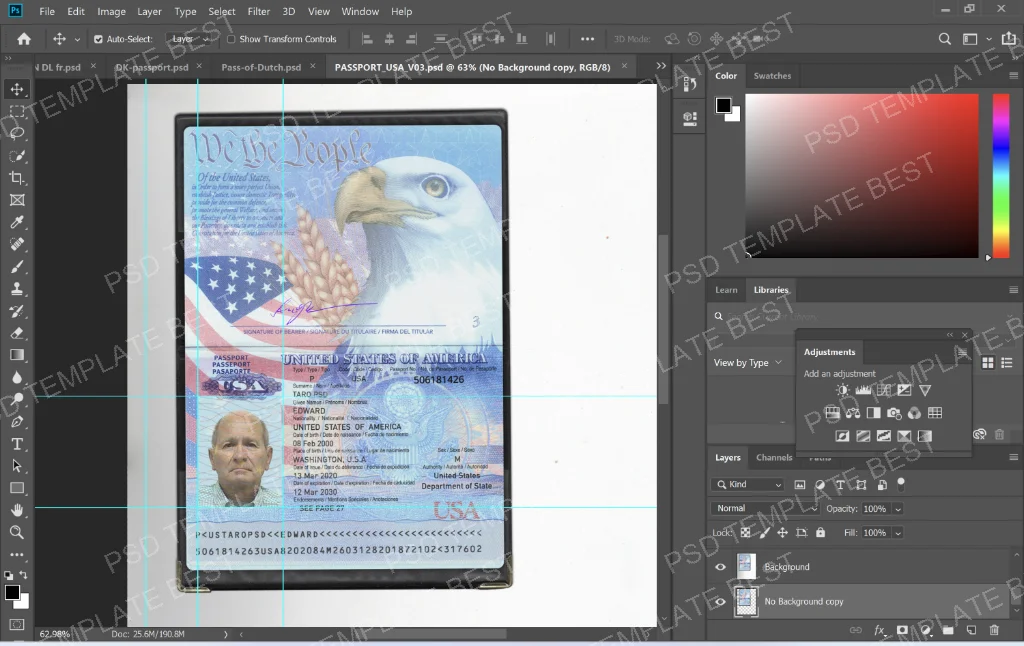This screenshot has height=646, width=1024.
Task: Select the No Background copy layer thumbnail
Action: click(x=746, y=602)
